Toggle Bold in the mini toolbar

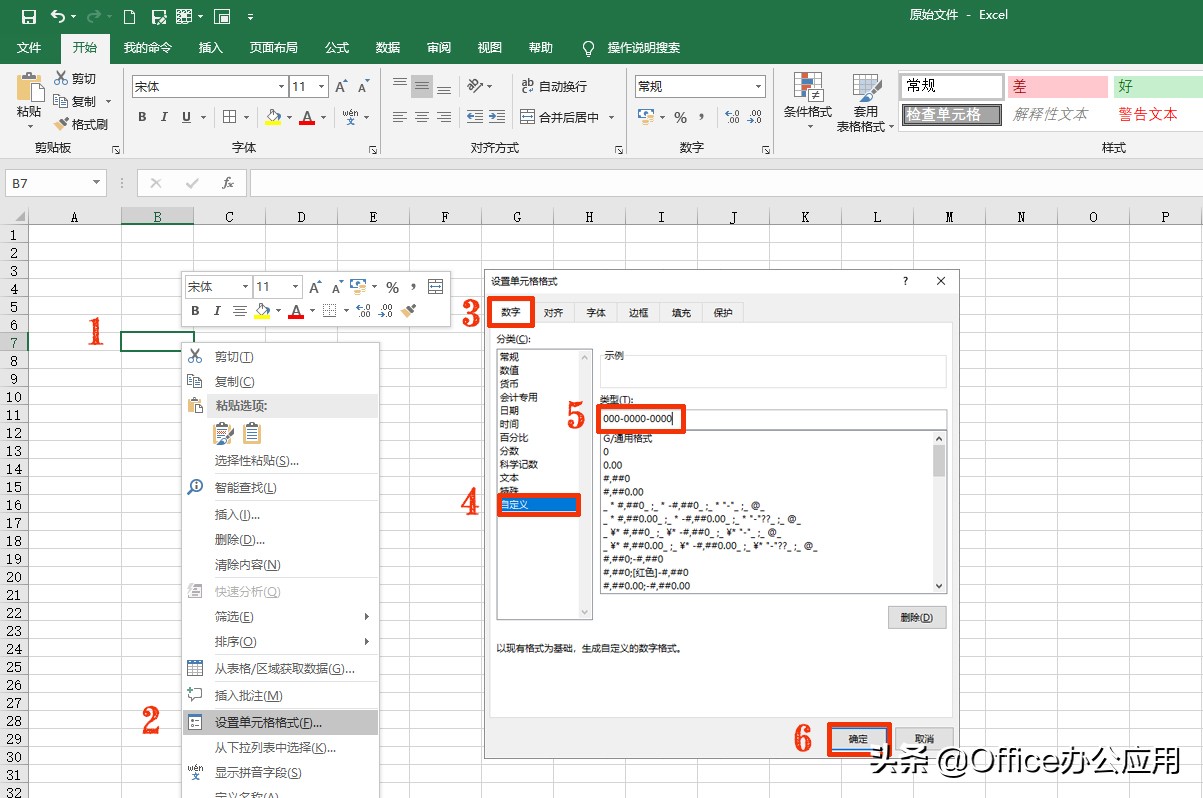196,311
